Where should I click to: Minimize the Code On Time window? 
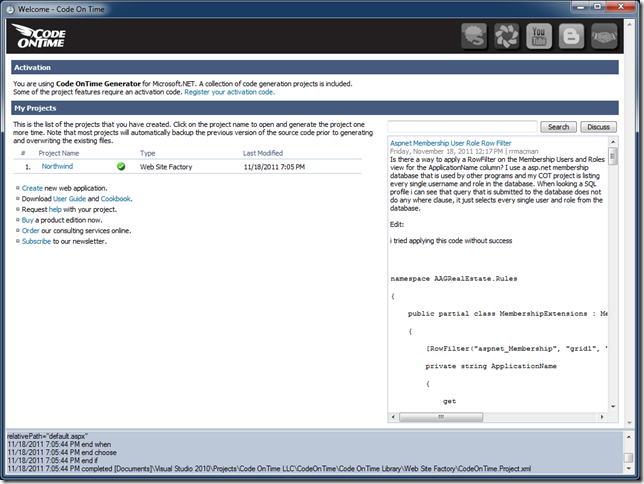(580, 7)
